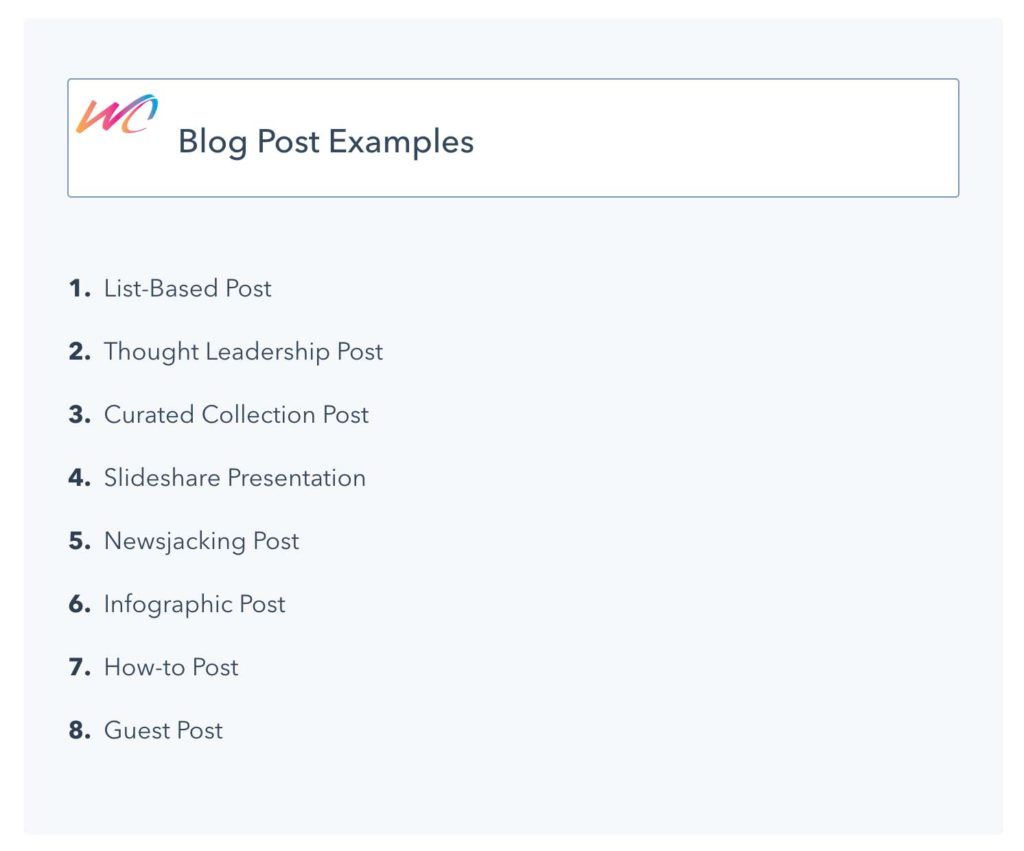Click the number 5 list marker
This screenshot has width=1024, height=851.
click(80, 541)
